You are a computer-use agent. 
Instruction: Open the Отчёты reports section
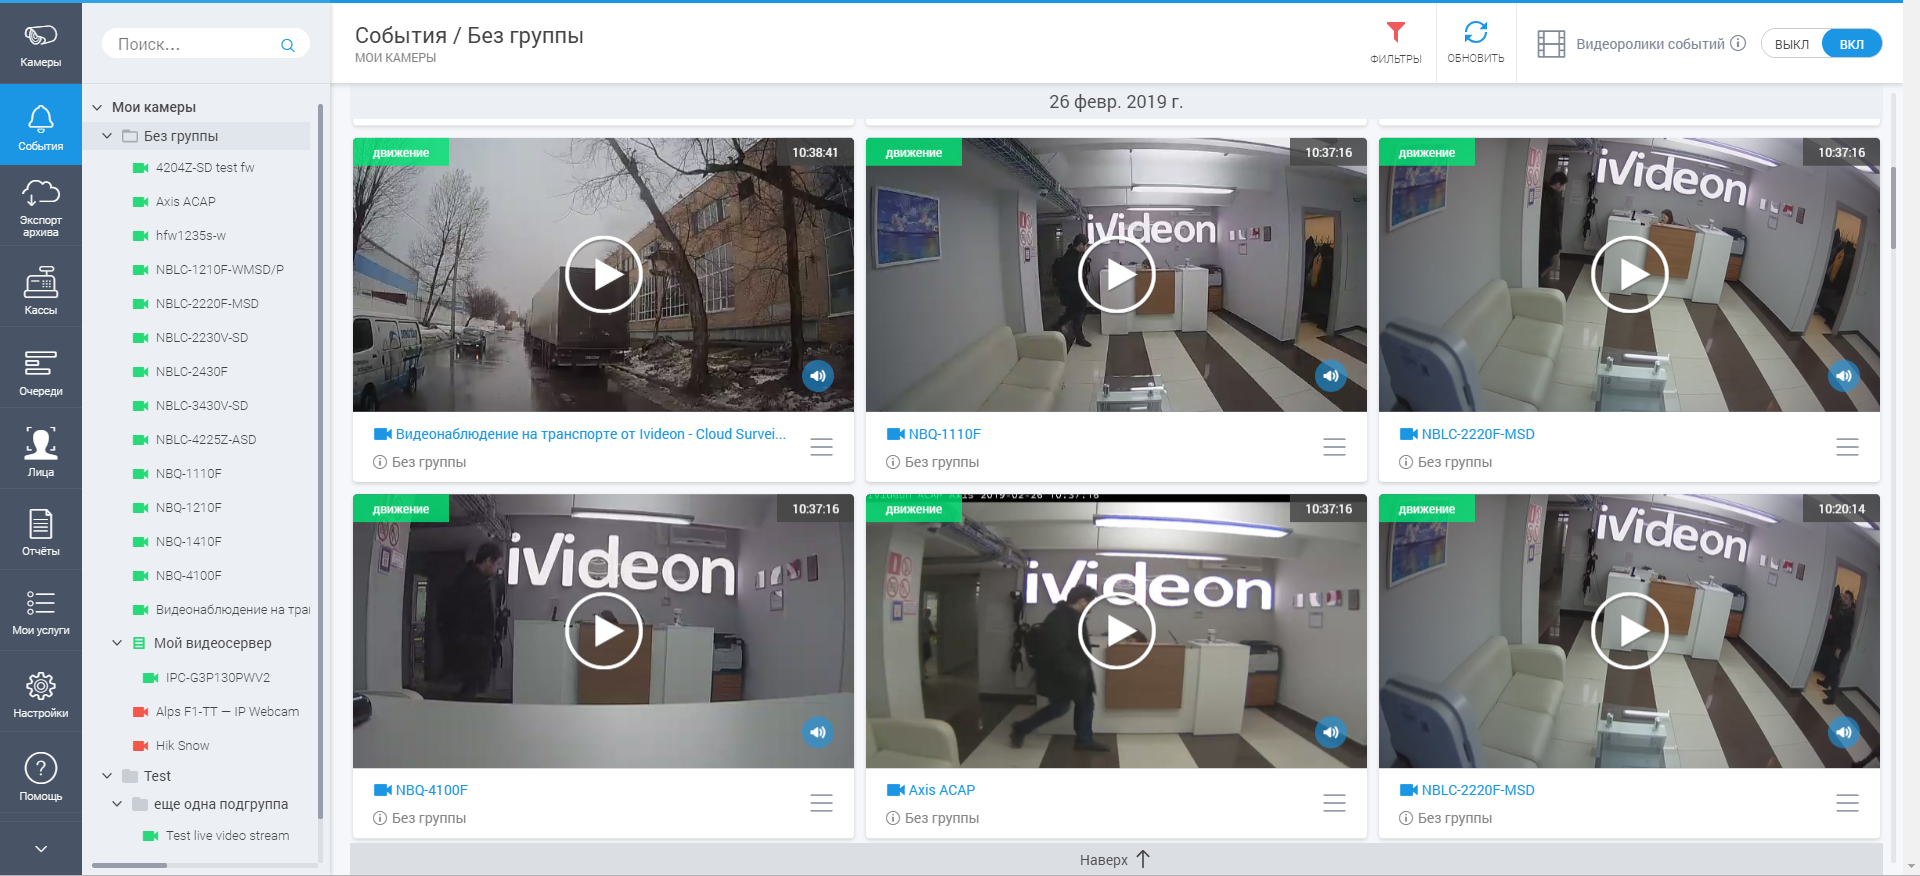coord(41,531)
